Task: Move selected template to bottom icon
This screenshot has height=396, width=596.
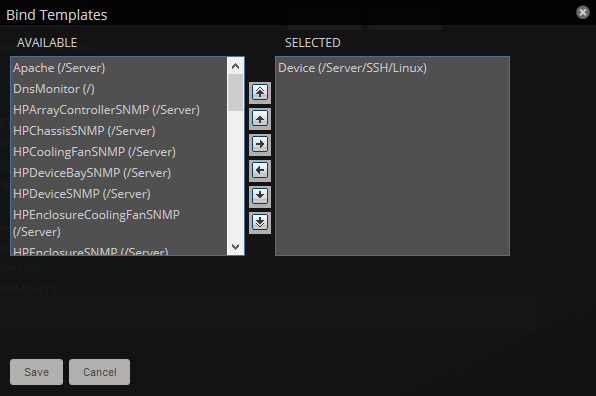Action: pyautogui.click(x=260, y=223)
